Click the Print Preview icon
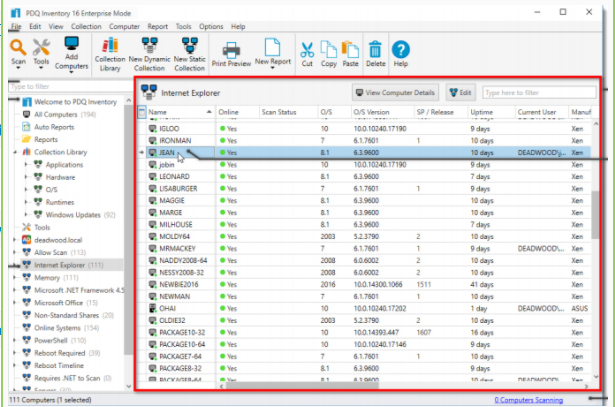This screenshot has width=615, height=407. [231, 54]
